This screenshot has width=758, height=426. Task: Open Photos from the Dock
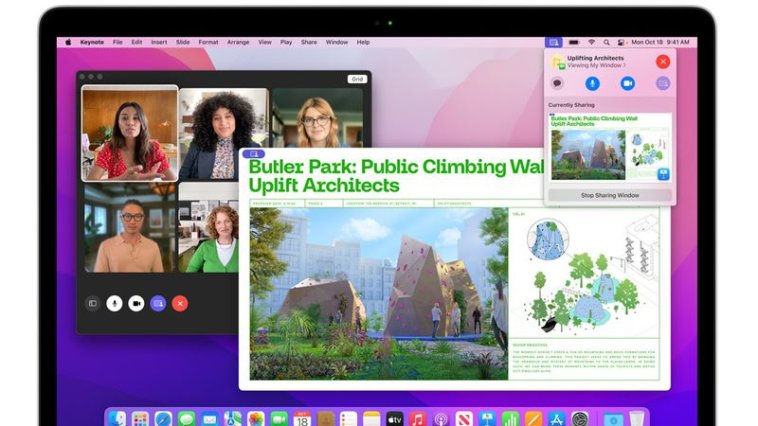(x=256, y=419)
